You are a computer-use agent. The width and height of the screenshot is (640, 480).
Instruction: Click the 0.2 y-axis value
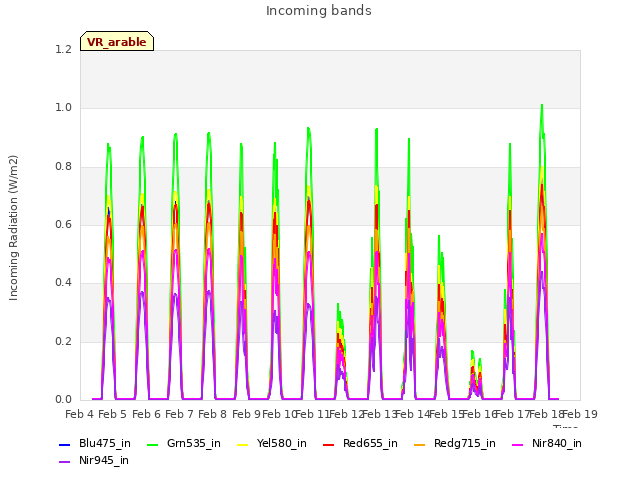[x=63, y=341]
